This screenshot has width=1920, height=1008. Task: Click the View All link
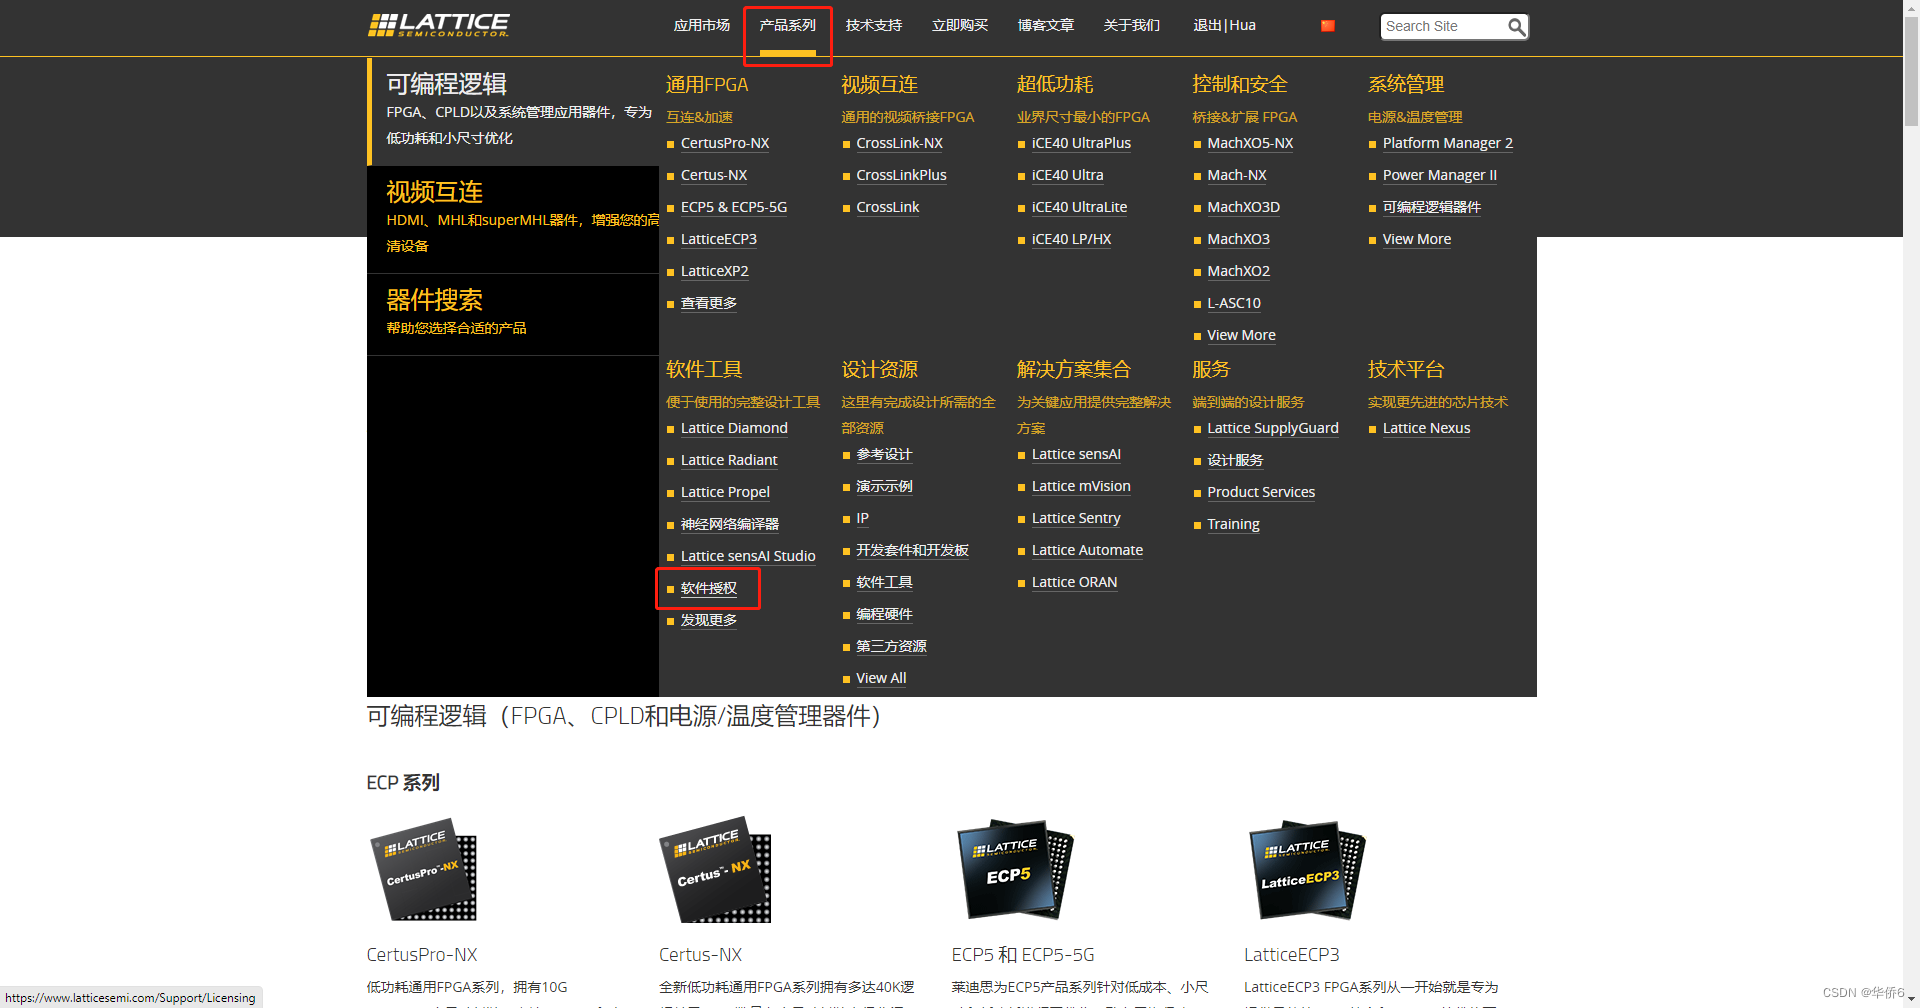[881, 679]
